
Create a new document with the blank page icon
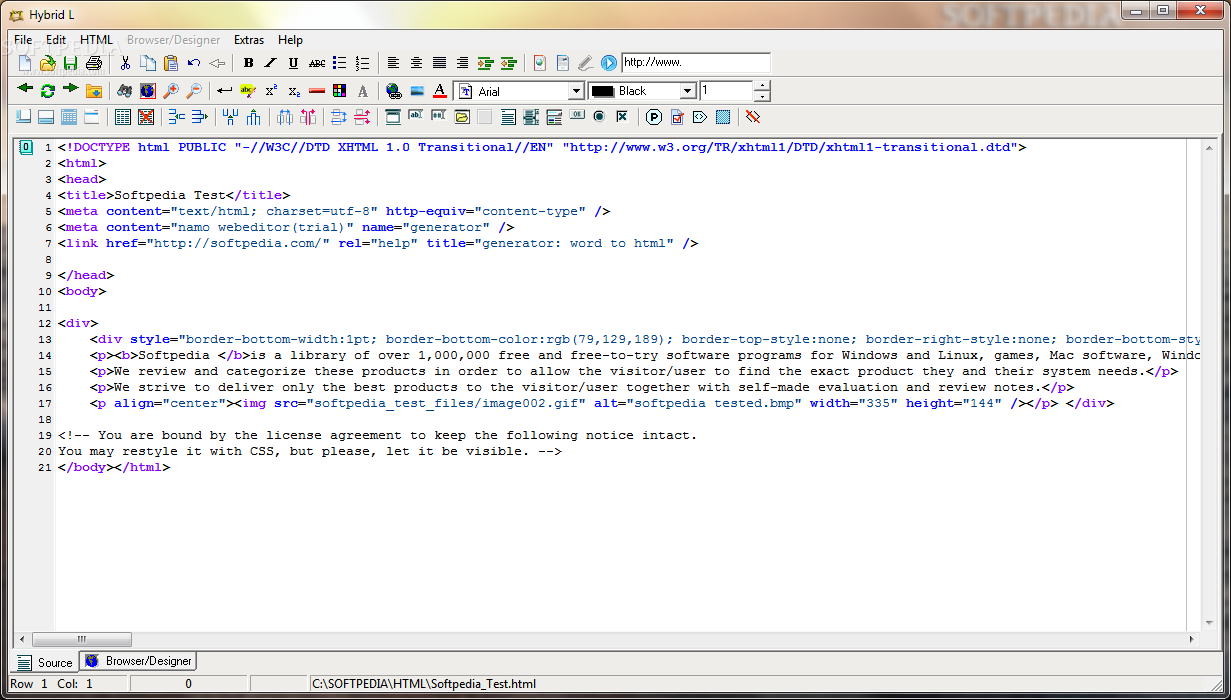25,63
